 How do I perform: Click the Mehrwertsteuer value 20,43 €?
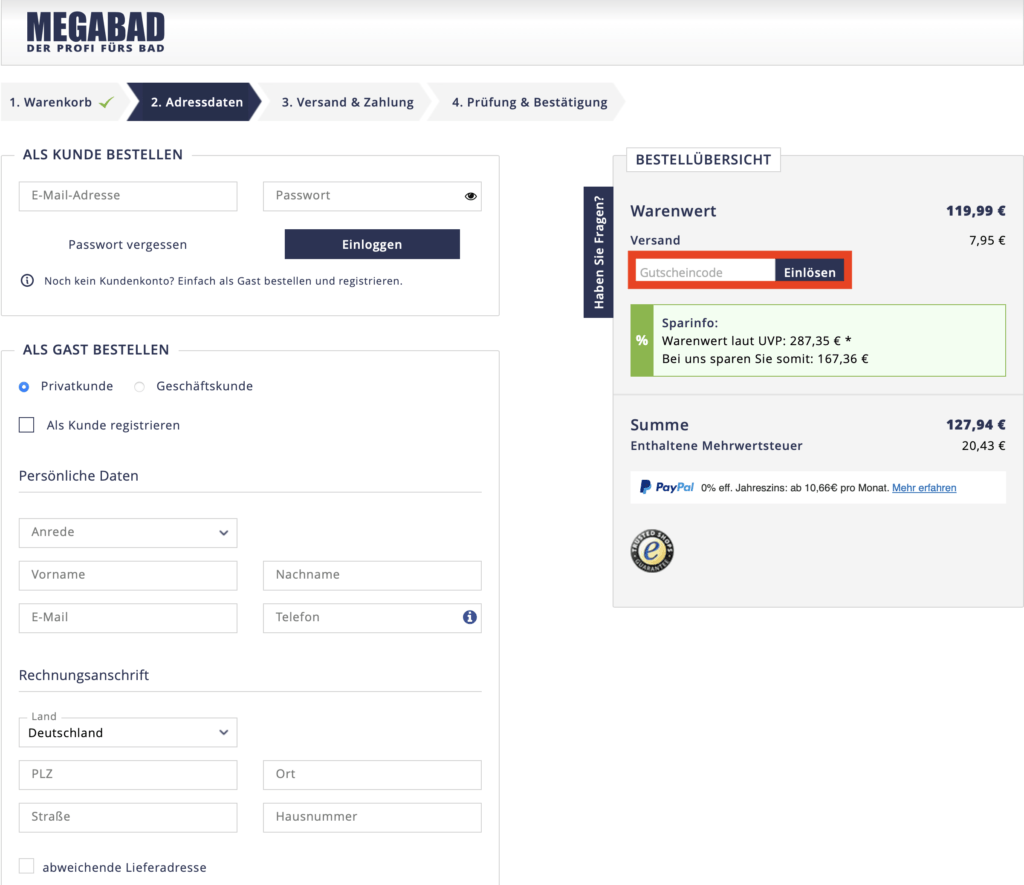(x=984, y=446)
